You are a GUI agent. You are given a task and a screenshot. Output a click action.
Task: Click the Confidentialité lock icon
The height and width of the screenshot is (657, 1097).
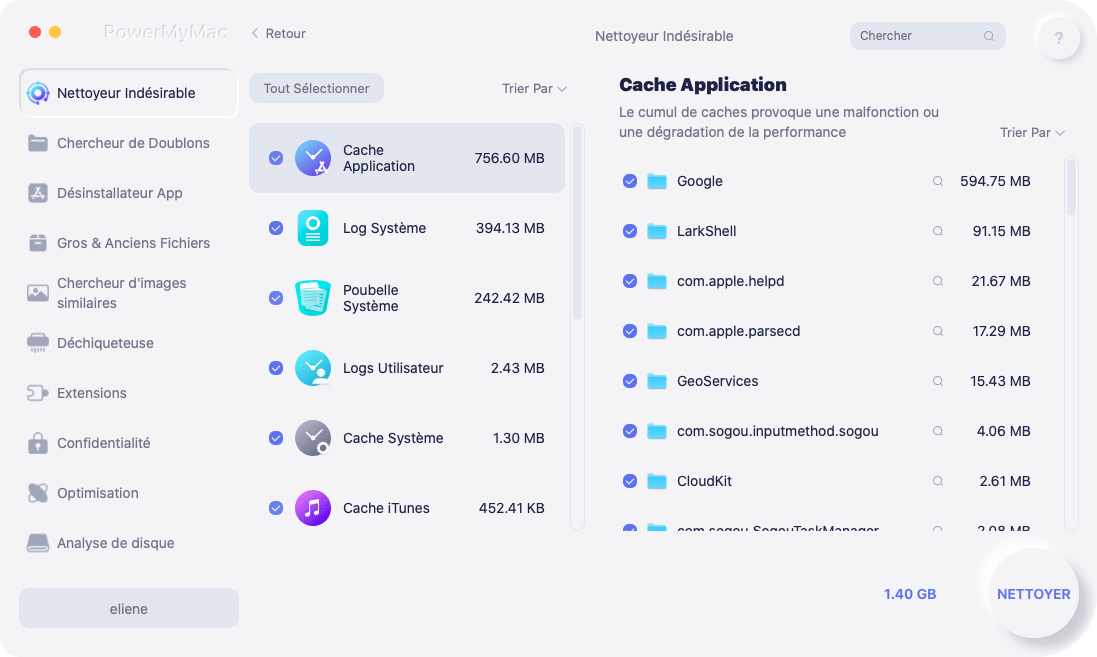38,443
